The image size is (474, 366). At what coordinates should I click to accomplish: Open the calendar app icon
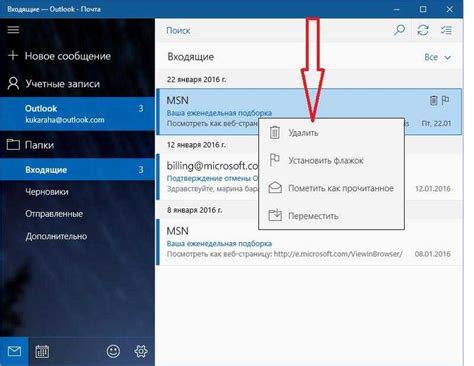pos(42,351)
